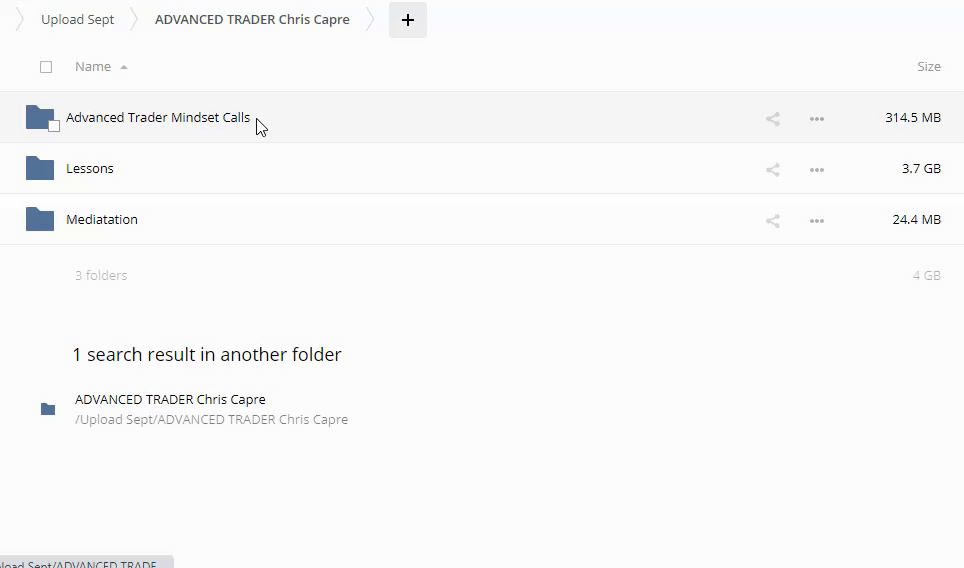Viewport: 964px width, 568px height.
Task: Share the Advanced Trader Mindset Calls folder
Action: point(773,119)
